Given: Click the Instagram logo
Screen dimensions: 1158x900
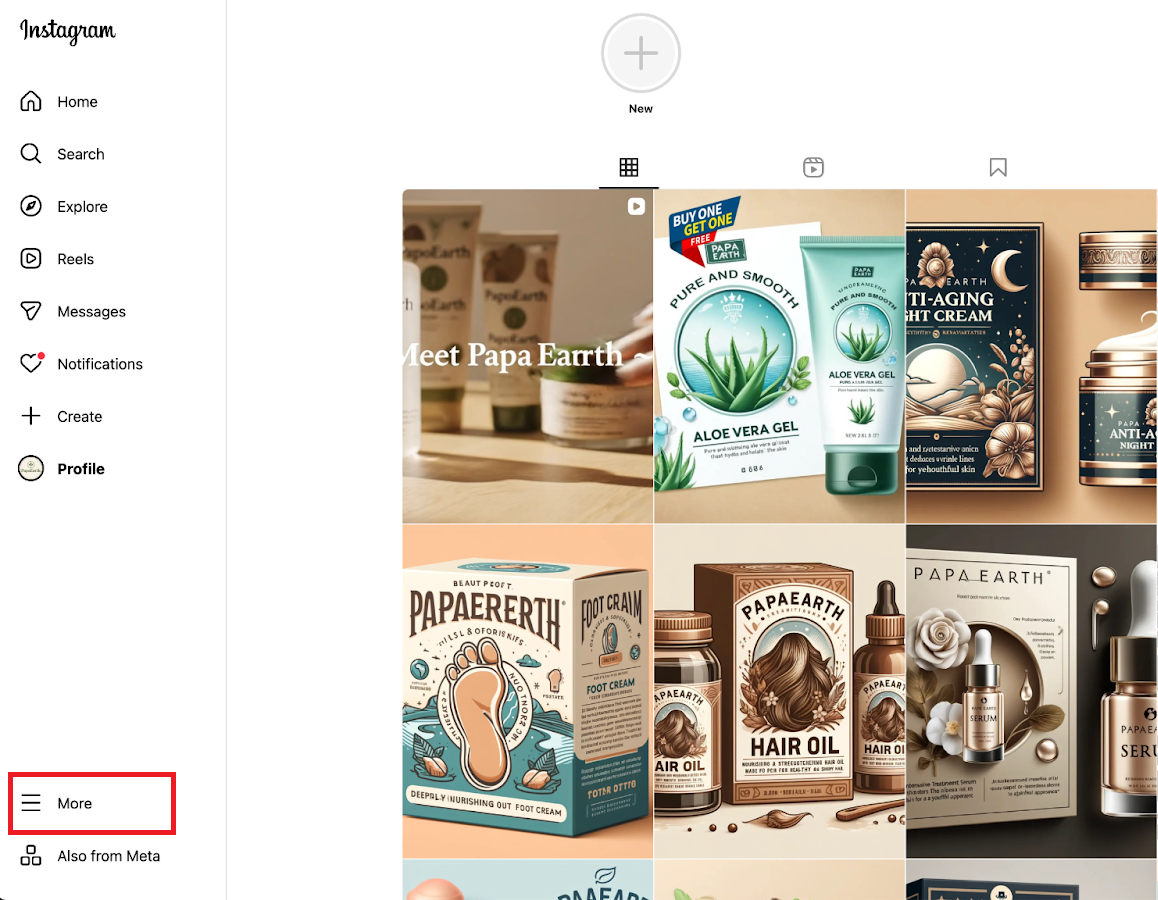Looking at the screenshot, I should (x=67, y=31).
